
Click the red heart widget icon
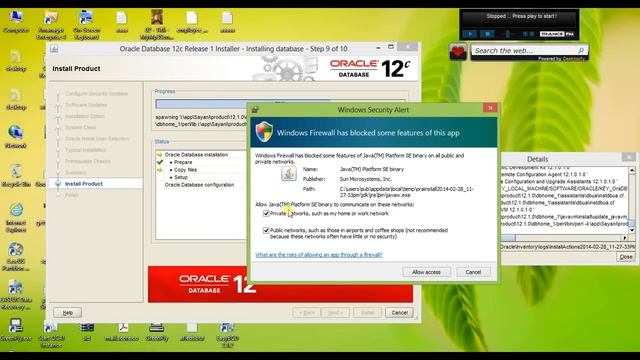(458, 52)
